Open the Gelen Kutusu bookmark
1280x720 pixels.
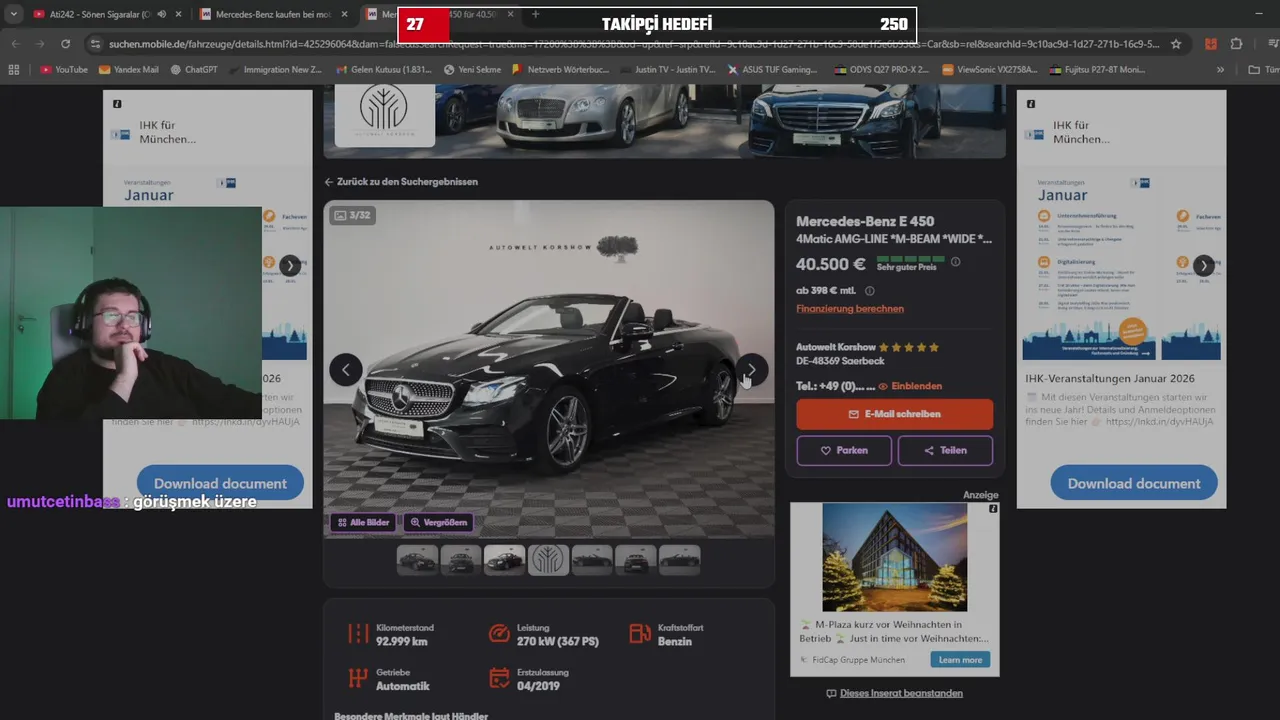pyautogui.click(x=384, y=70)
